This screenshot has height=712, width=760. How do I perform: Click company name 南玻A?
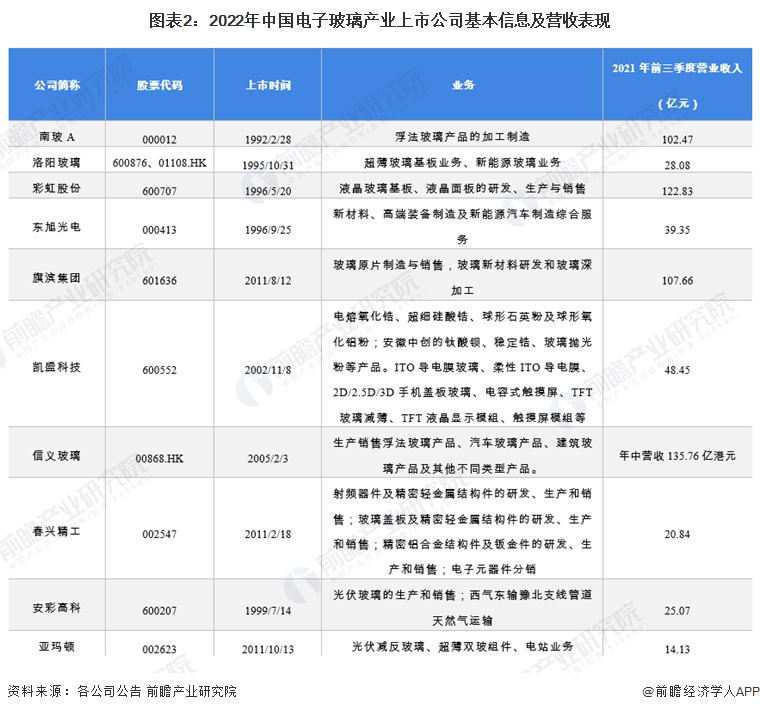57,137
